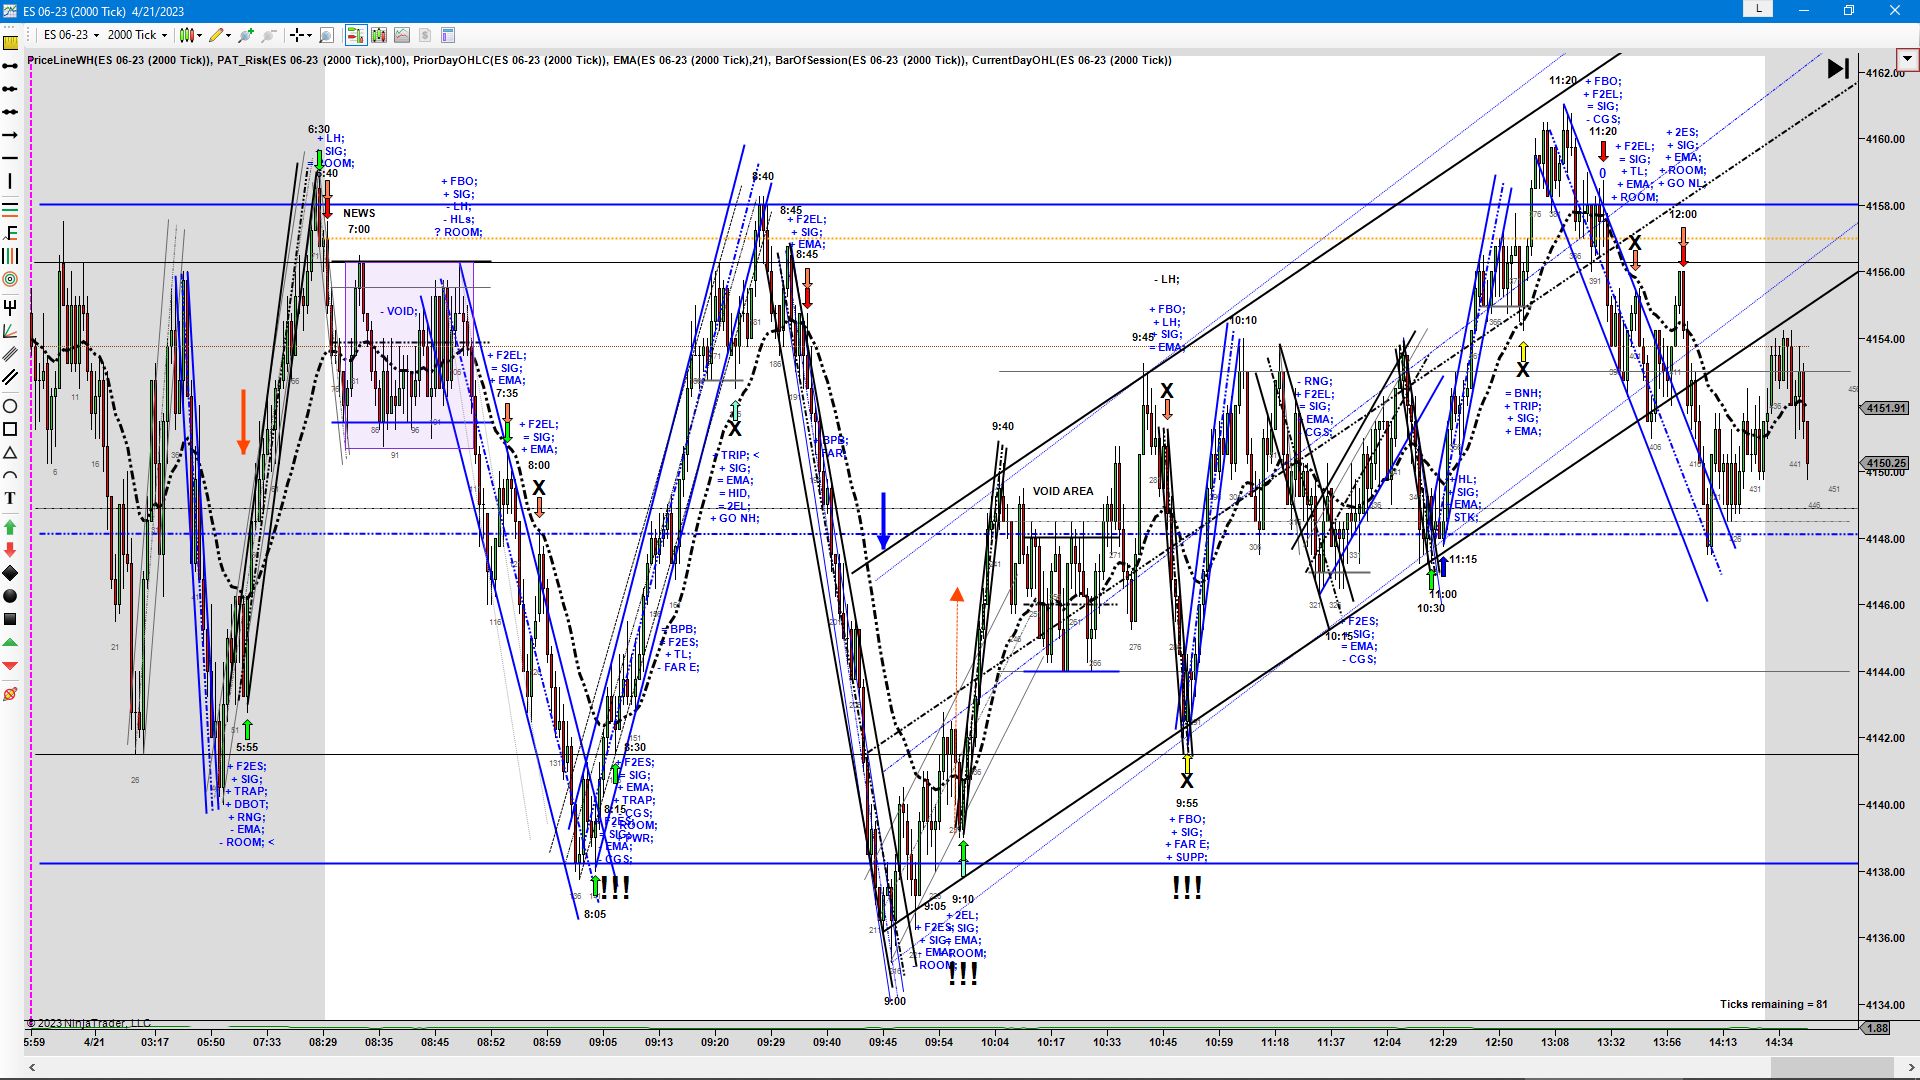This screenshot has width=1920, height=1080.
Task: Click the 14:34 time axis label
Action: point(1779,1042)
